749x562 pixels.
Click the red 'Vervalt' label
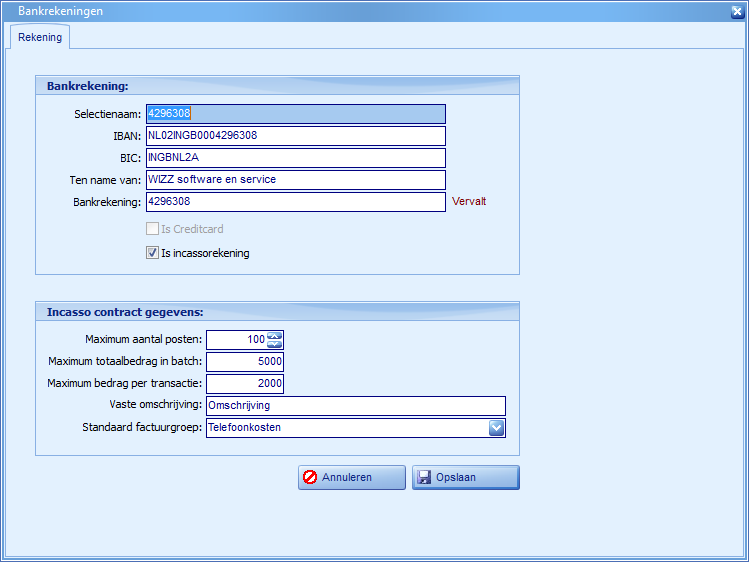pyautogui.click(x=469, y=201)
